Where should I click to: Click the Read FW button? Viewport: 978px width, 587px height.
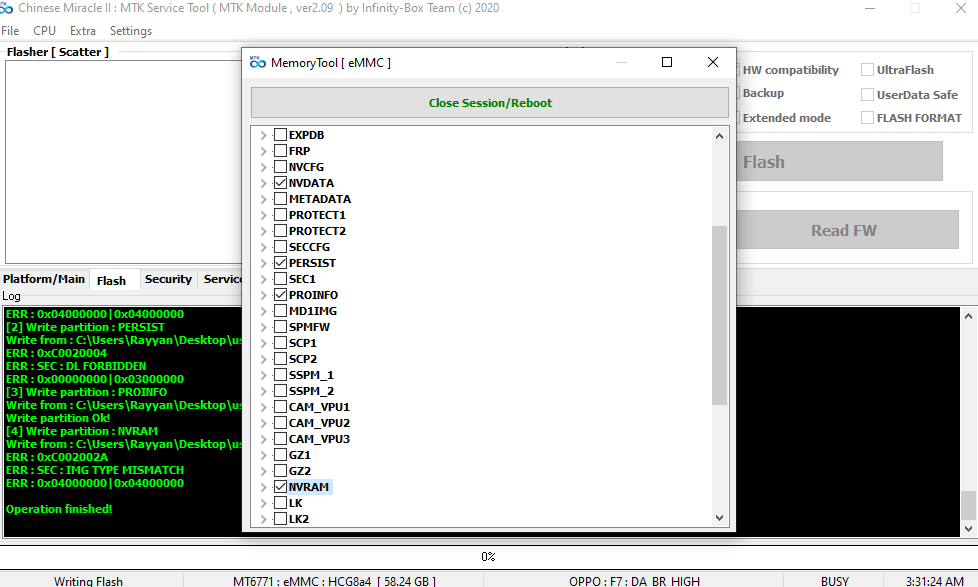[847, 230]
